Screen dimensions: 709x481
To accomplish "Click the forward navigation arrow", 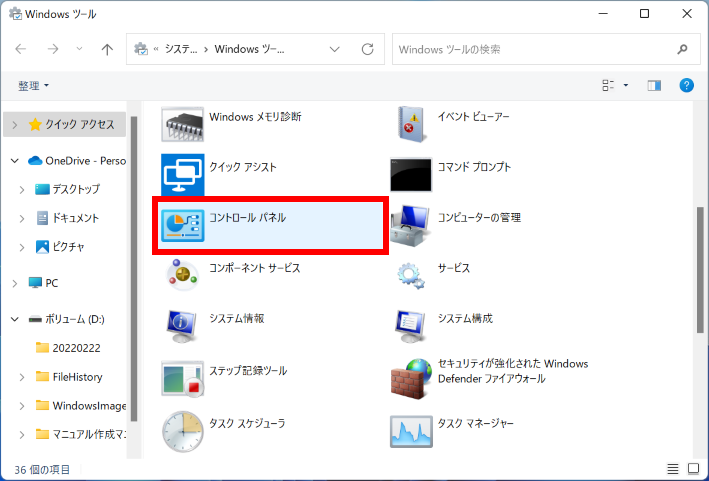I will pyautogui.click(x=53, y=49).
